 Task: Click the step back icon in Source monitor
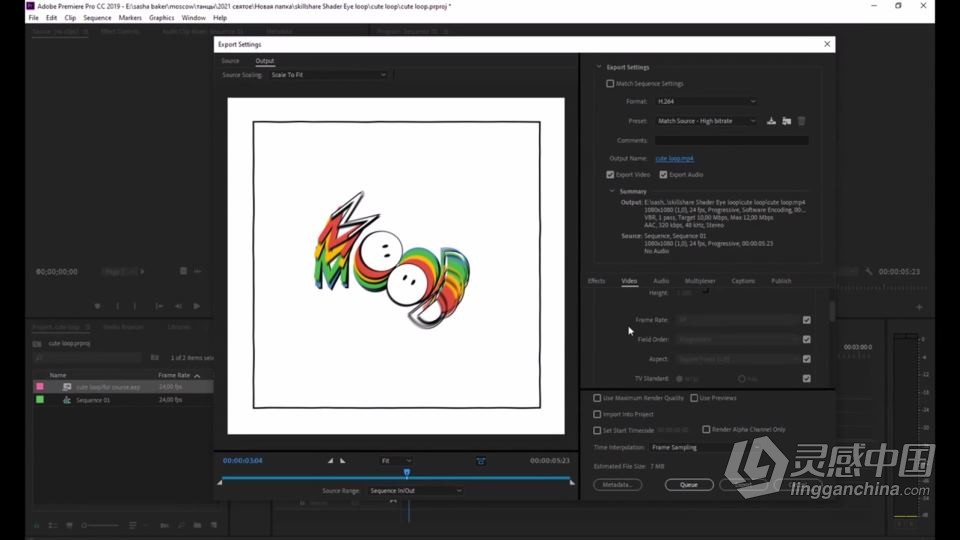point(178,306)
